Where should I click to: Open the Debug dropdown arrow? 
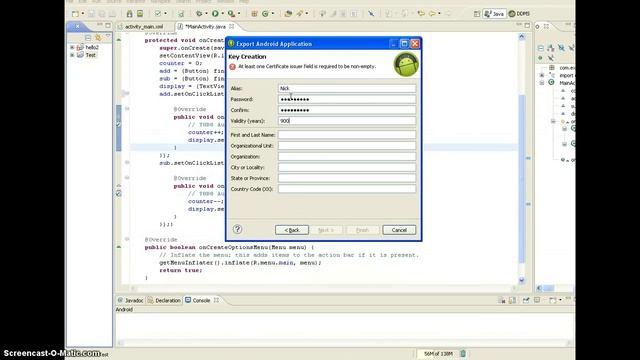pos(207,14)
